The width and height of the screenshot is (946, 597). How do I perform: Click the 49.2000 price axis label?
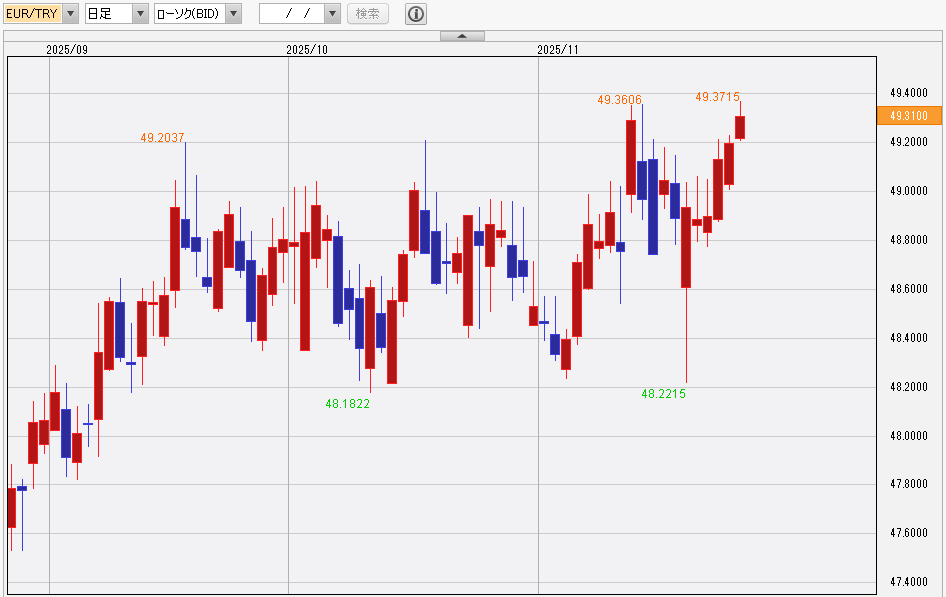[909, 142]
